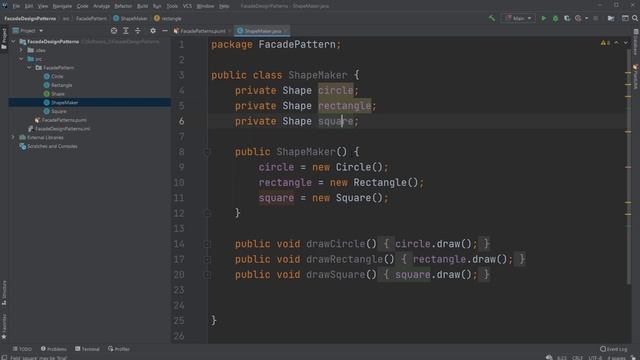Toggle the Project tool window stripe button
Screen dimensions: 640x360
(4, 39)
